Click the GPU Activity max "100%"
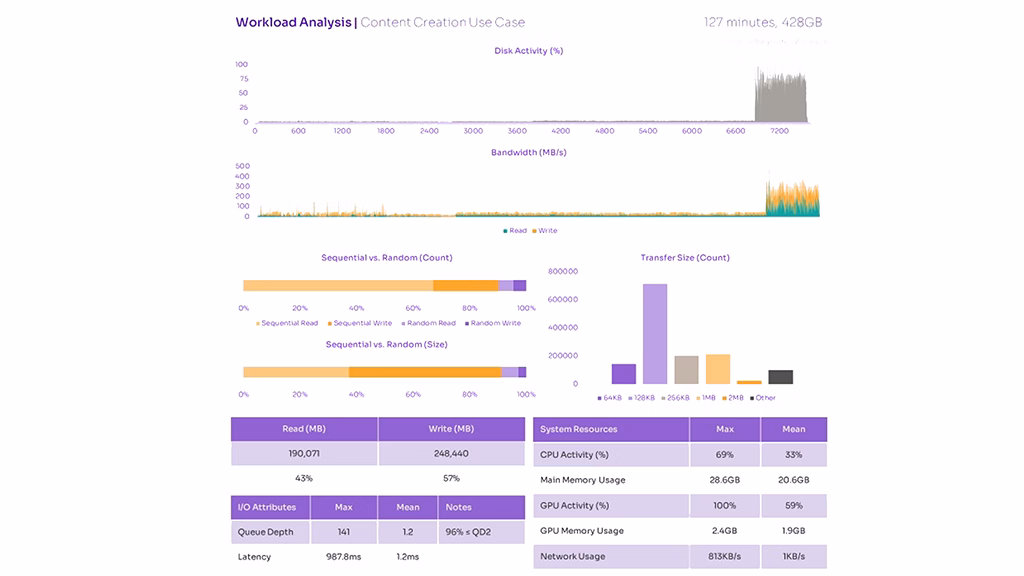 point(725,505)
